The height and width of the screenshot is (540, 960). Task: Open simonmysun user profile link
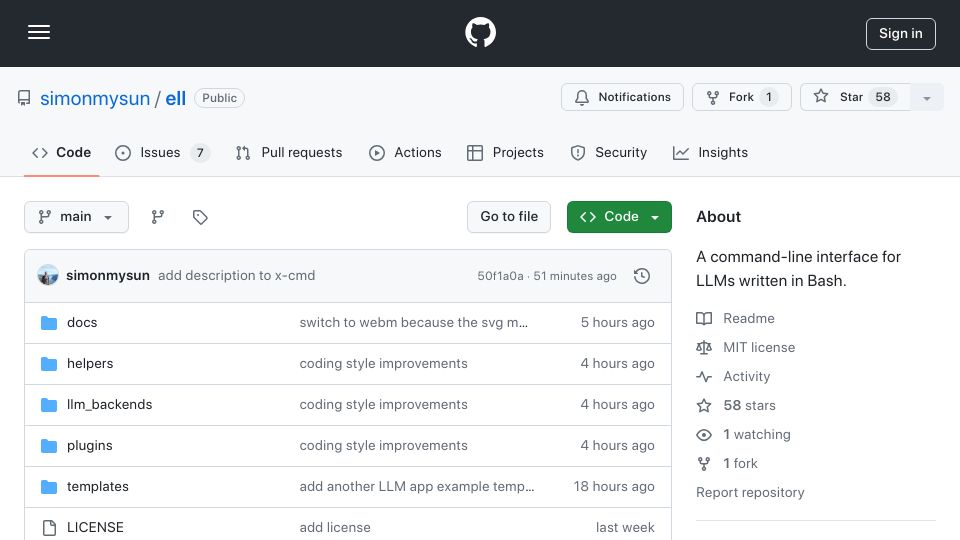[95, 98]
